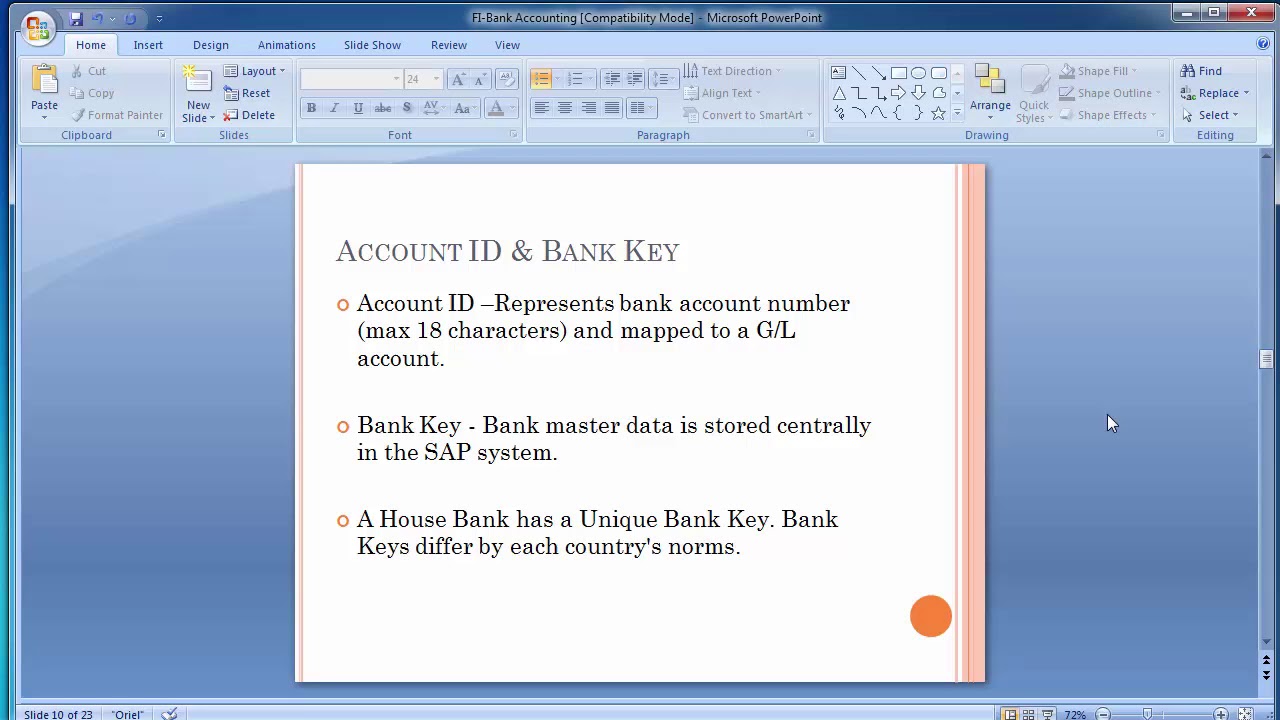
Task: Open the font size dropdown
Action: coord(436,79)
